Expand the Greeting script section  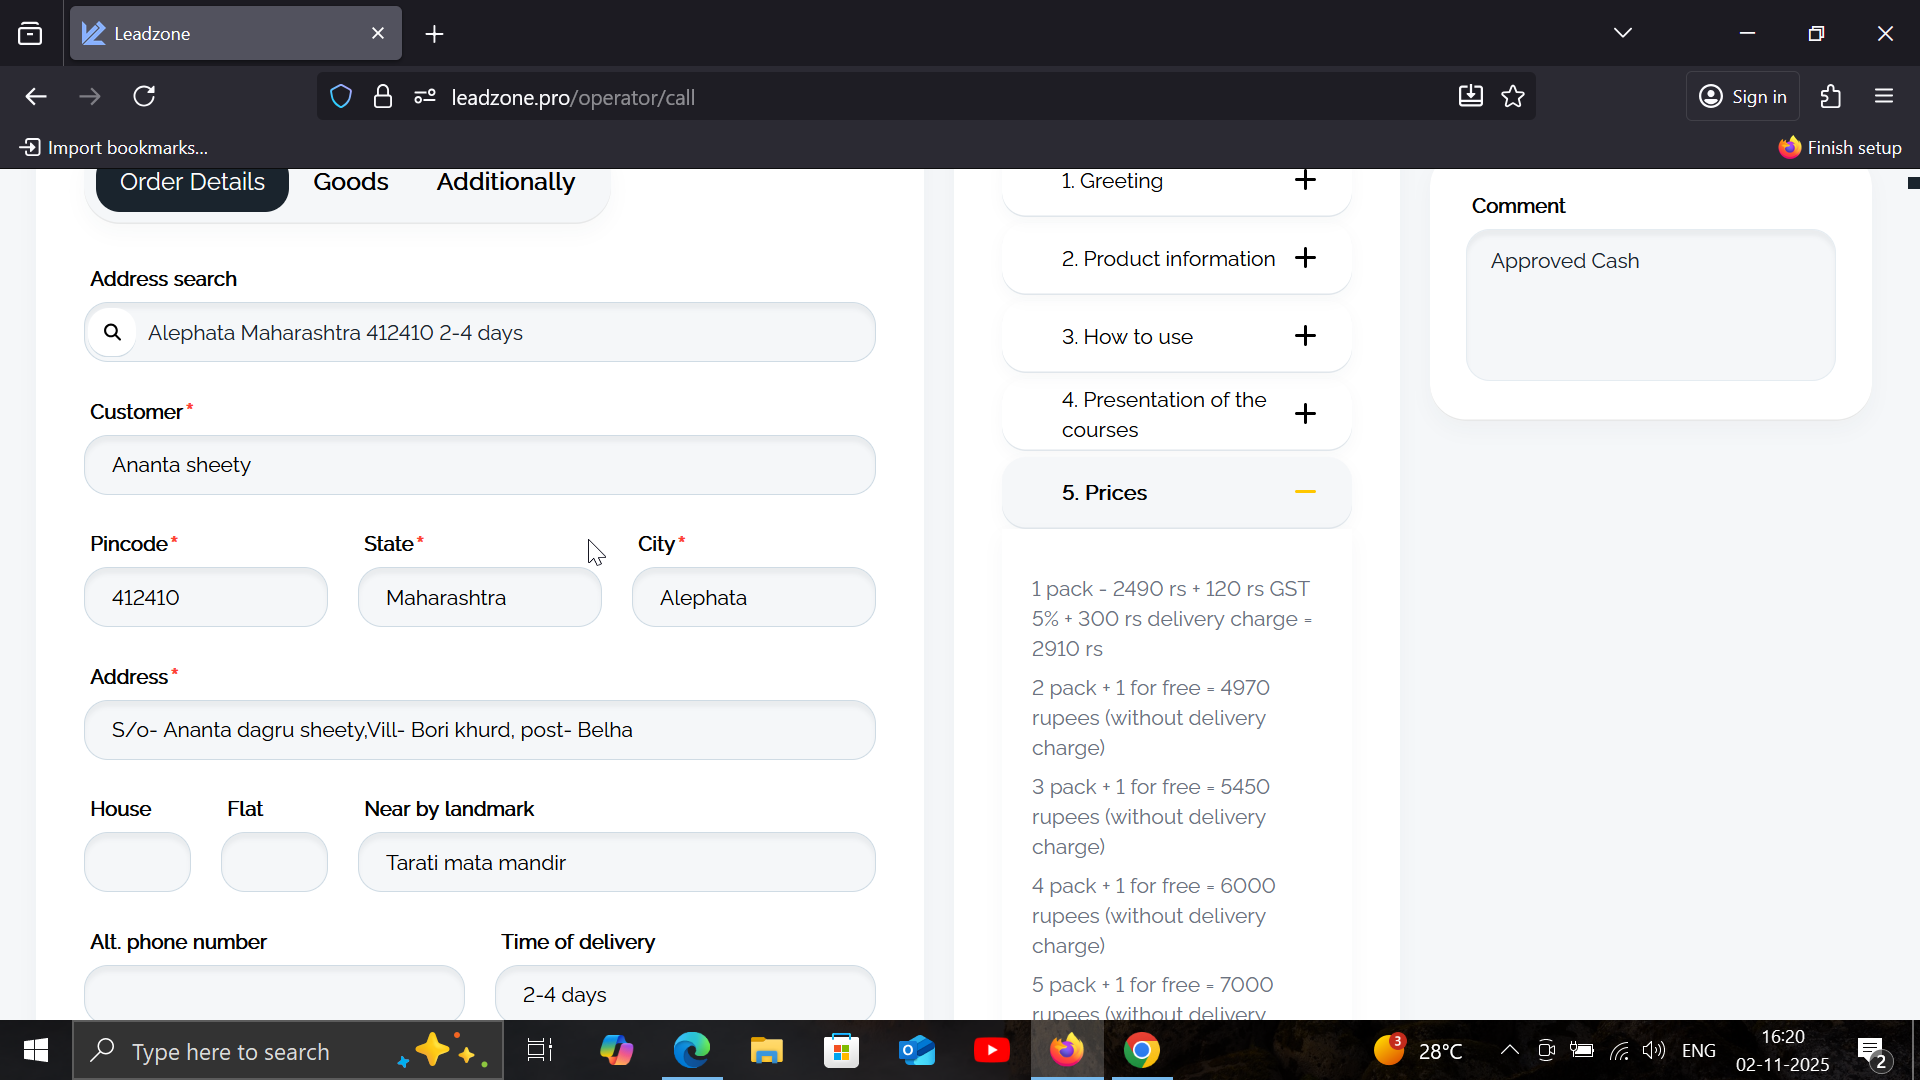[1304, 181]
